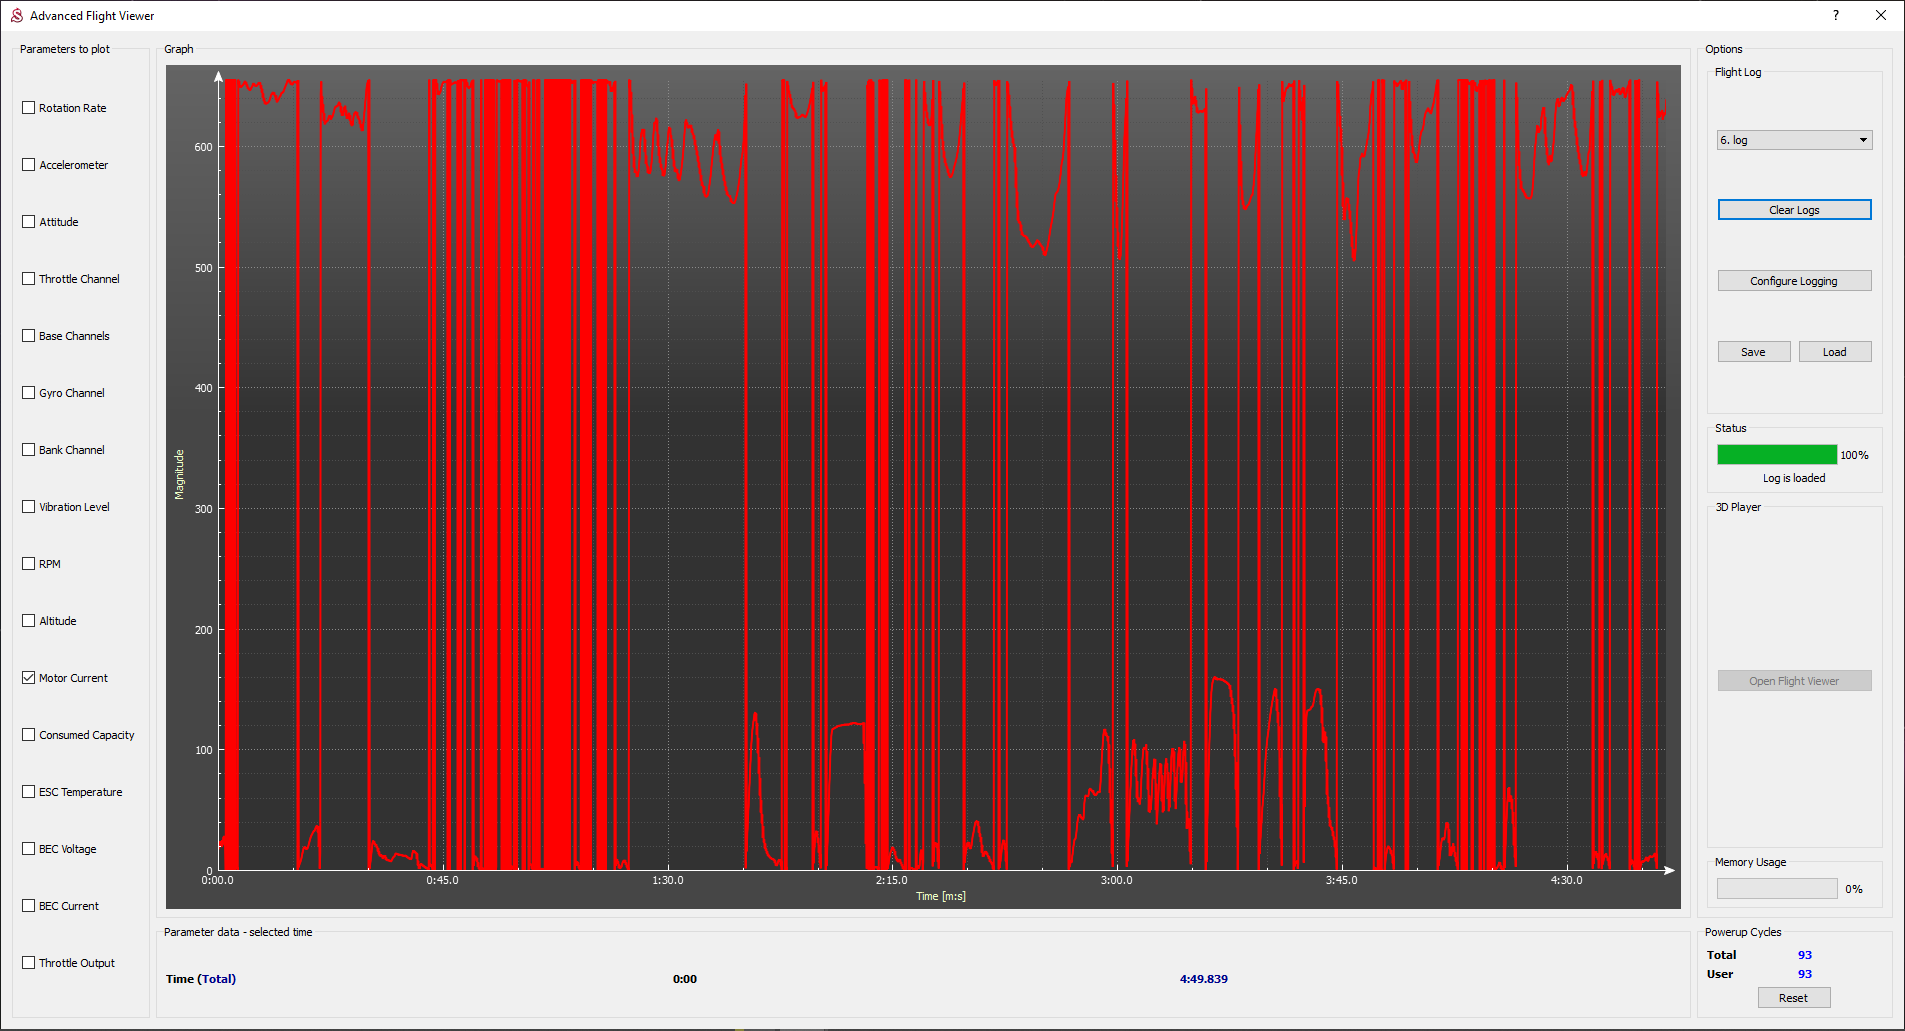Click the Save log button
The width and height of the screenshot is (1905, 1031).
1753,352
